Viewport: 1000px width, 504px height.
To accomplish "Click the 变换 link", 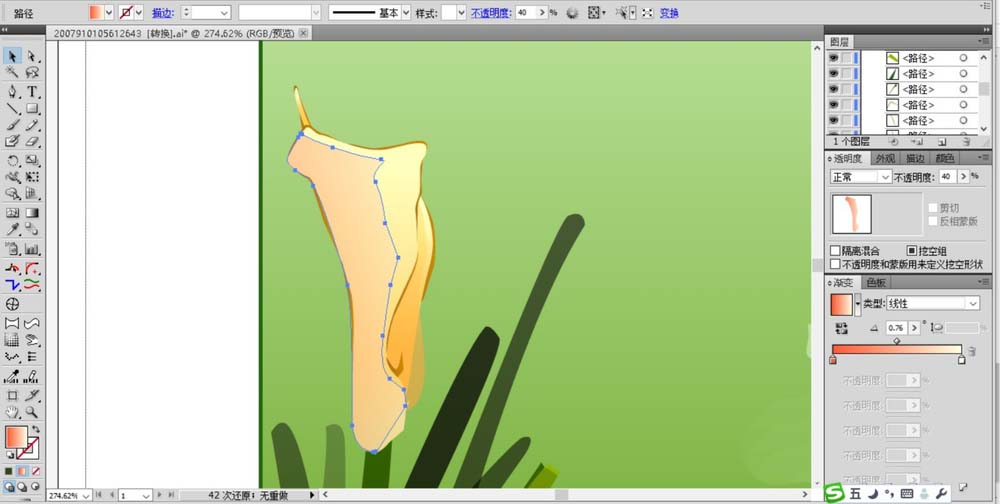I will (x=669, y=13).
